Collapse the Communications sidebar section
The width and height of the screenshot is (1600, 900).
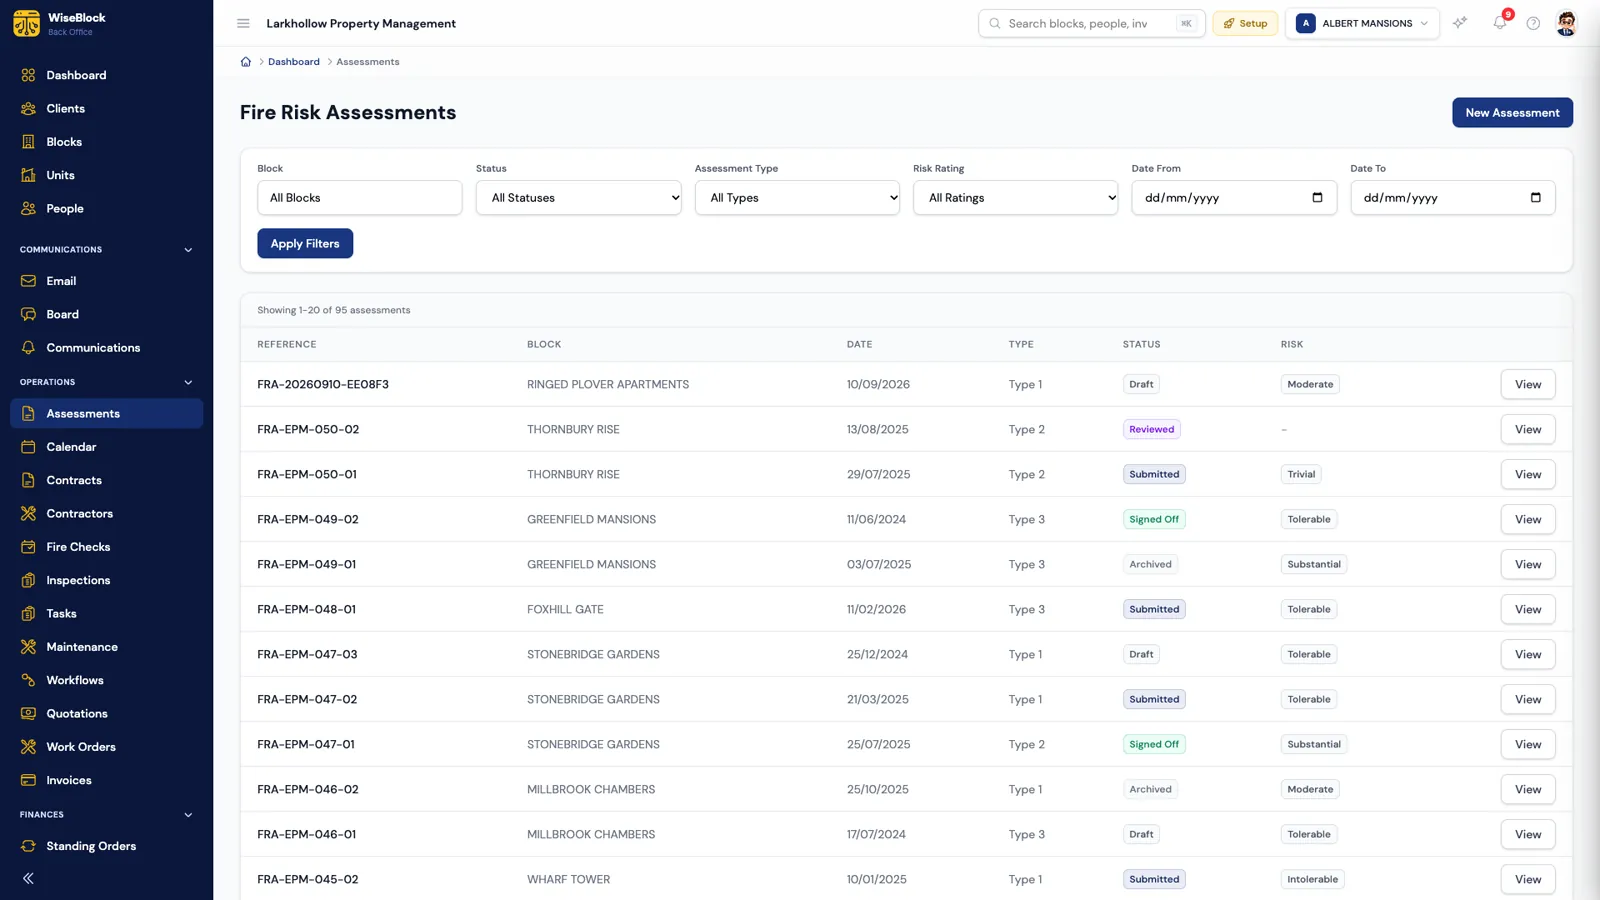pos(188,250)
